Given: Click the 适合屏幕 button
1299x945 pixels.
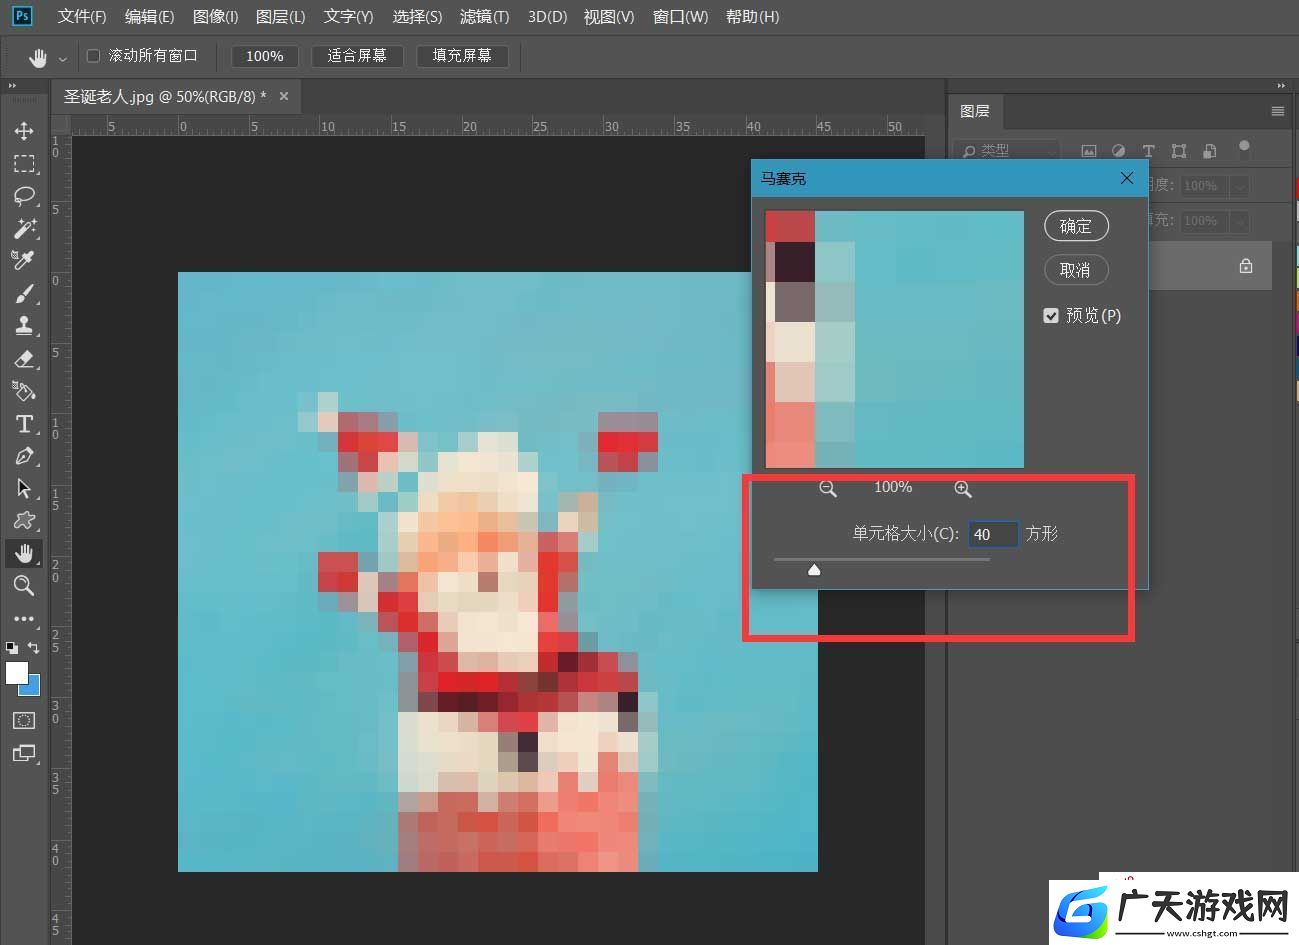Looking at the screenshot, I should (x=357, y=56).
